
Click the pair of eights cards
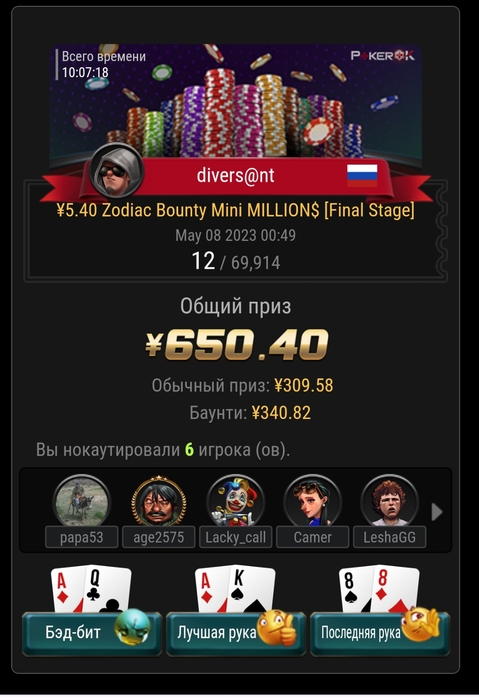(x=379, y=589)
